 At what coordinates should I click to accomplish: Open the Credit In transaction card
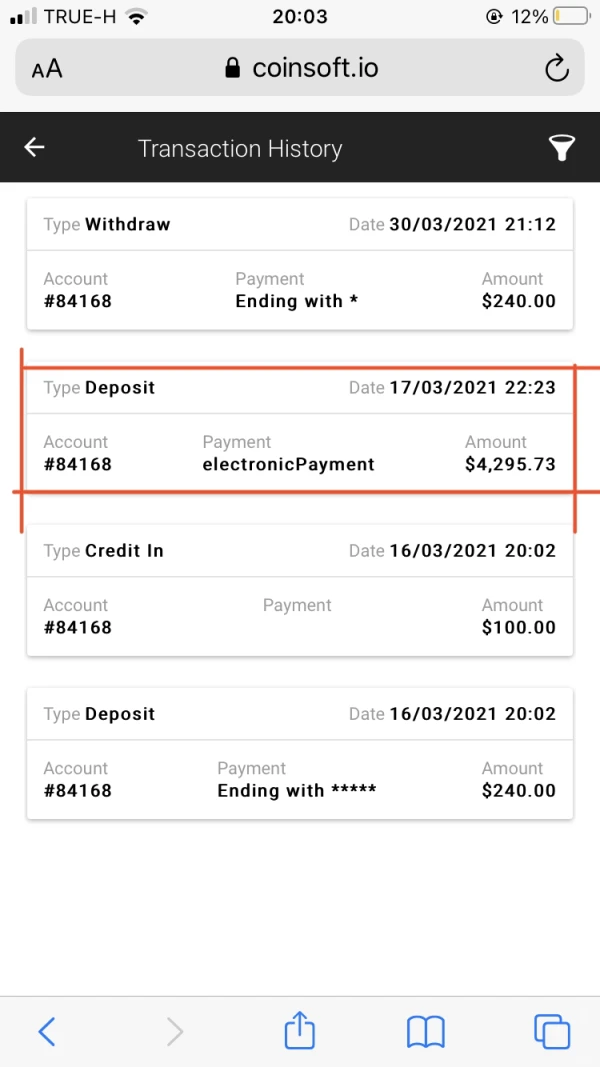[x=300, y=590]
